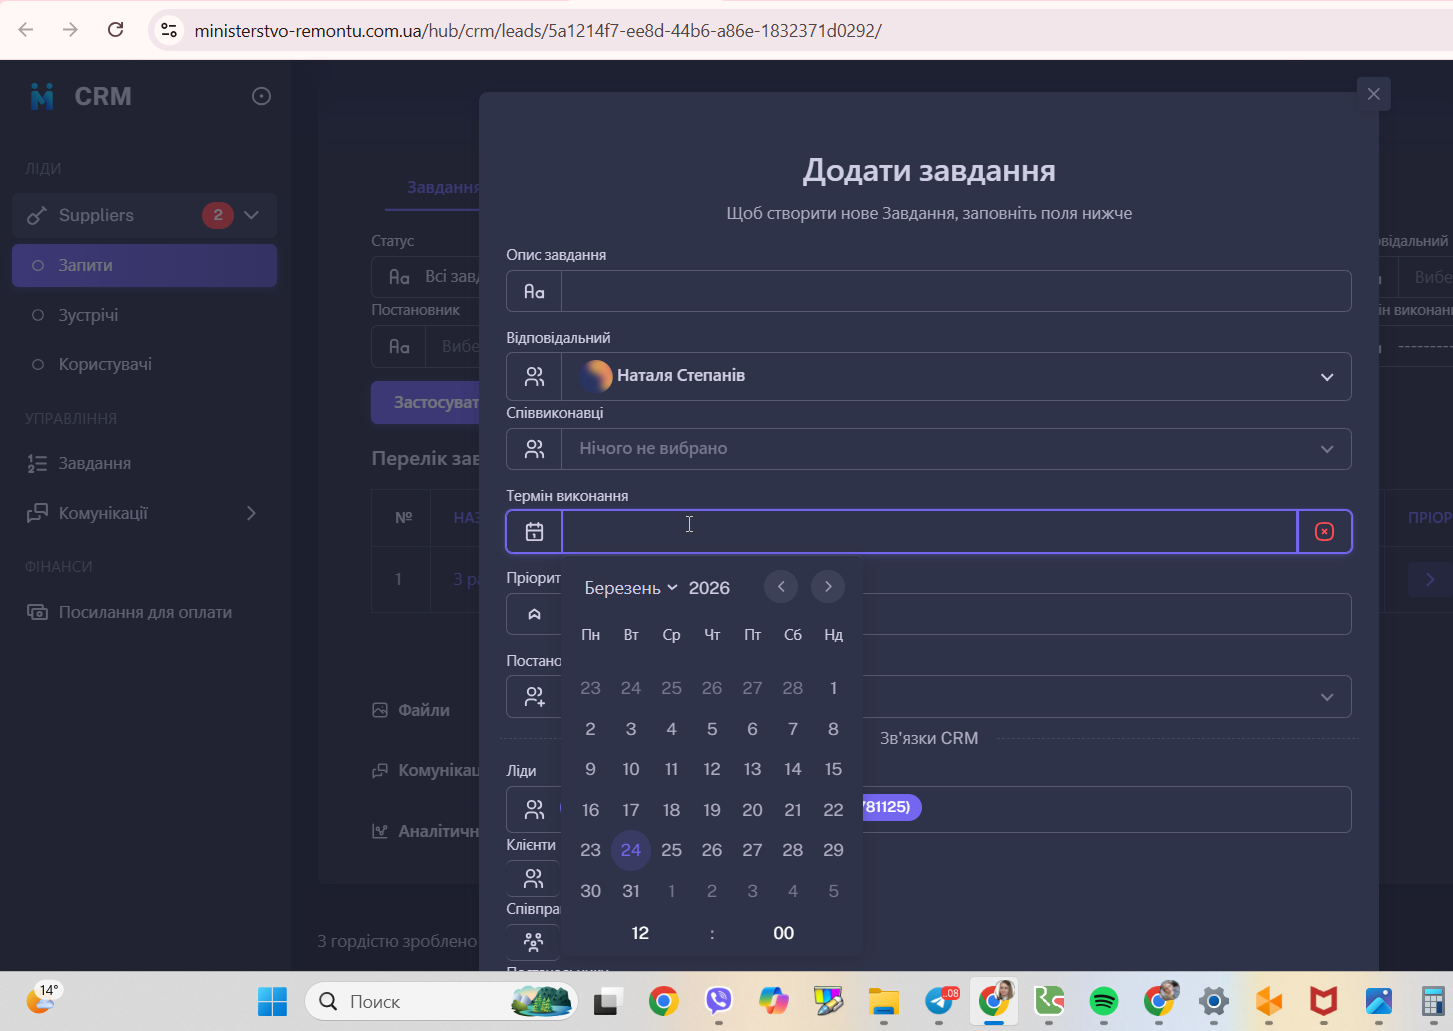Close the Додати завдання dialog

(1373, 94)
